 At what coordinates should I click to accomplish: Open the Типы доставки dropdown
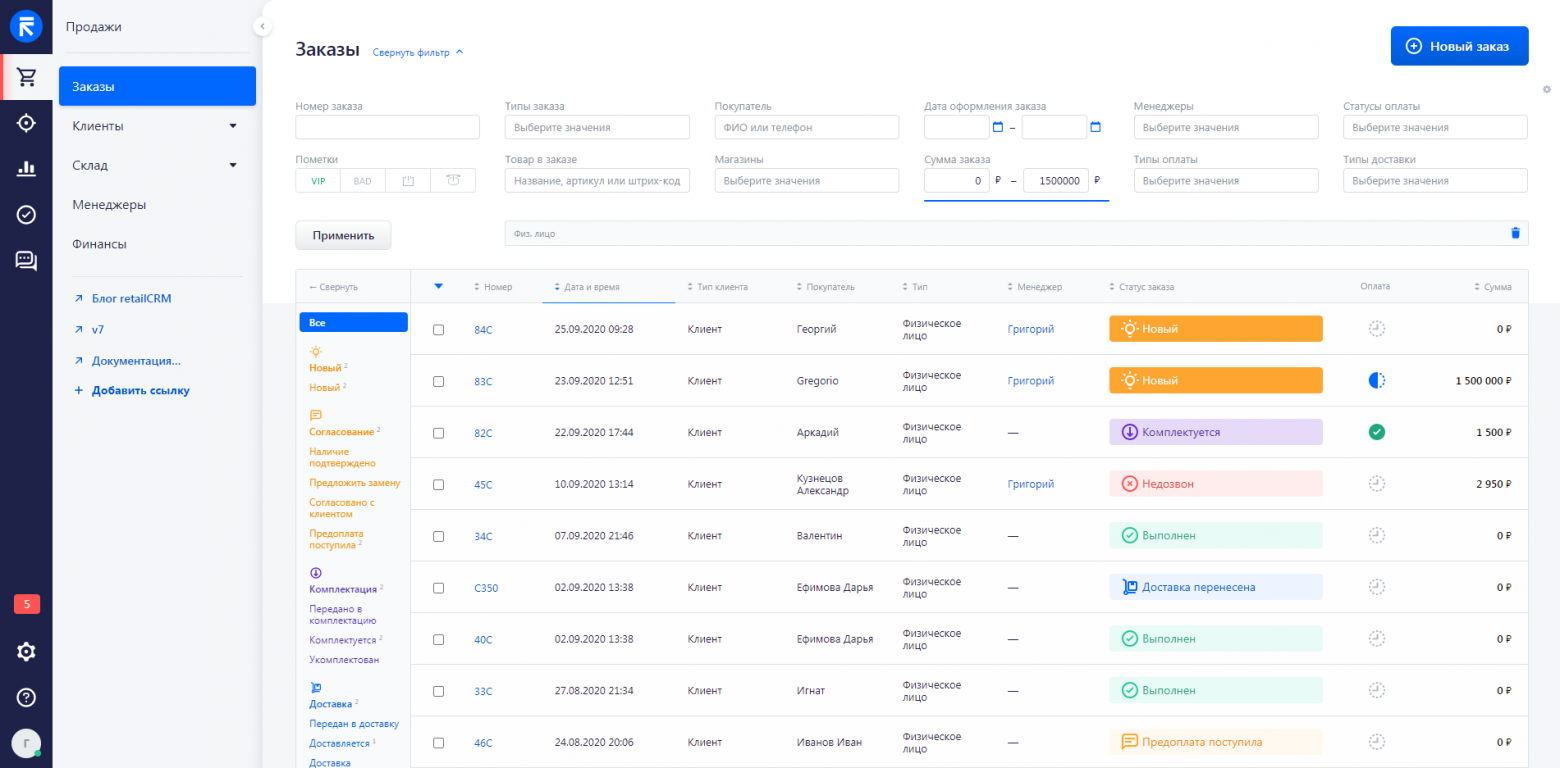(1435, 181)
